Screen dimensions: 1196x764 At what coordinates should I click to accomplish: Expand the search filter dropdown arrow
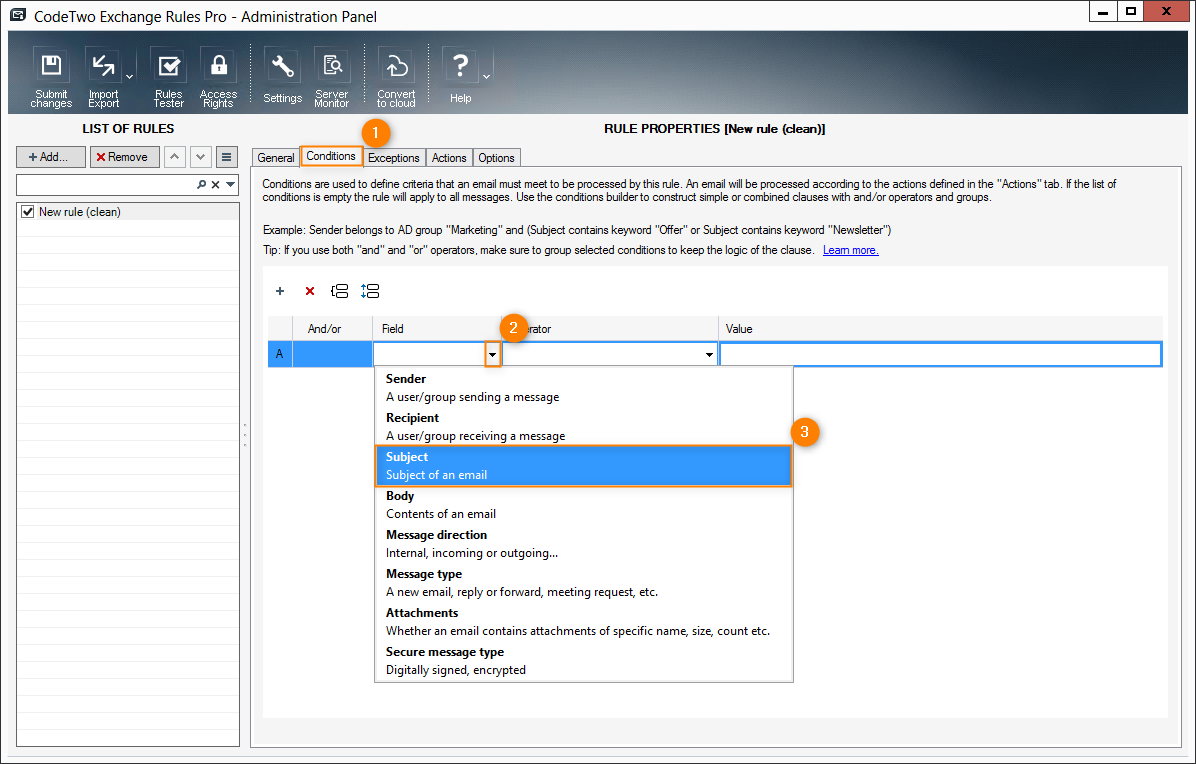pos(230,185)
